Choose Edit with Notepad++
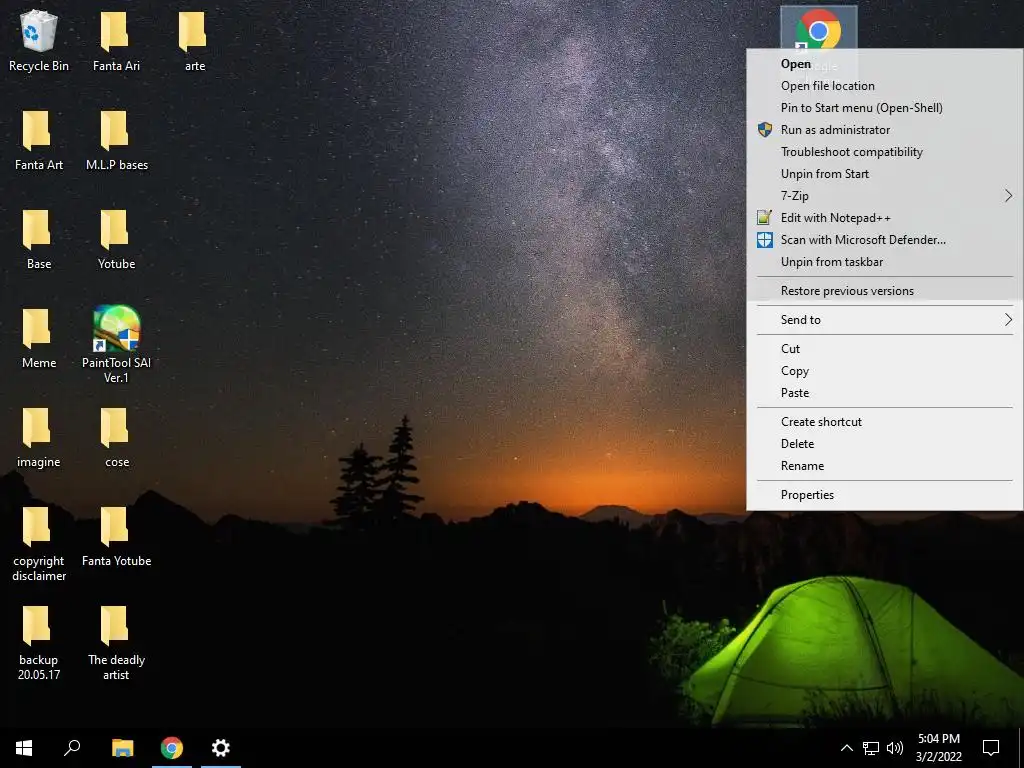 tap(884, 217)
